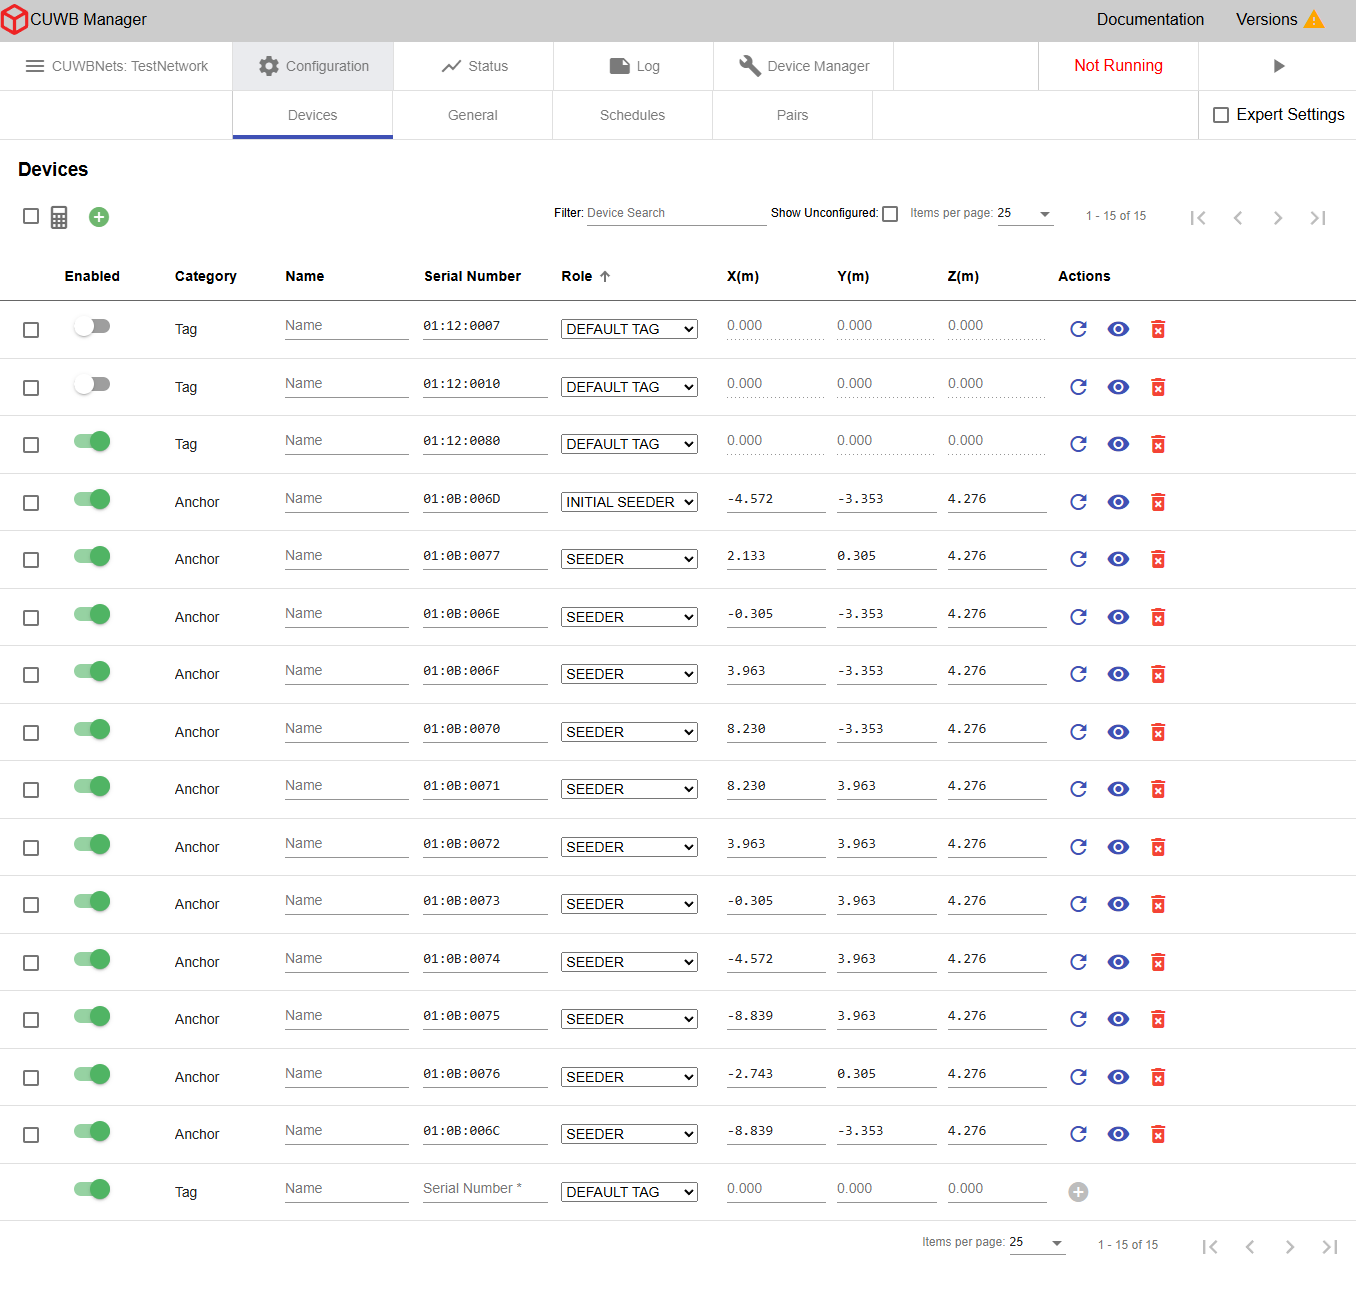
Task: Click inside the Device Search filter field
Action: (676, 212)
